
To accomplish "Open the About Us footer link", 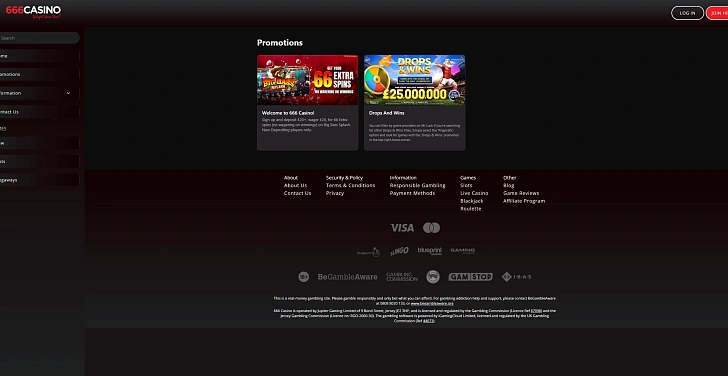I will (x=295, y=186).
